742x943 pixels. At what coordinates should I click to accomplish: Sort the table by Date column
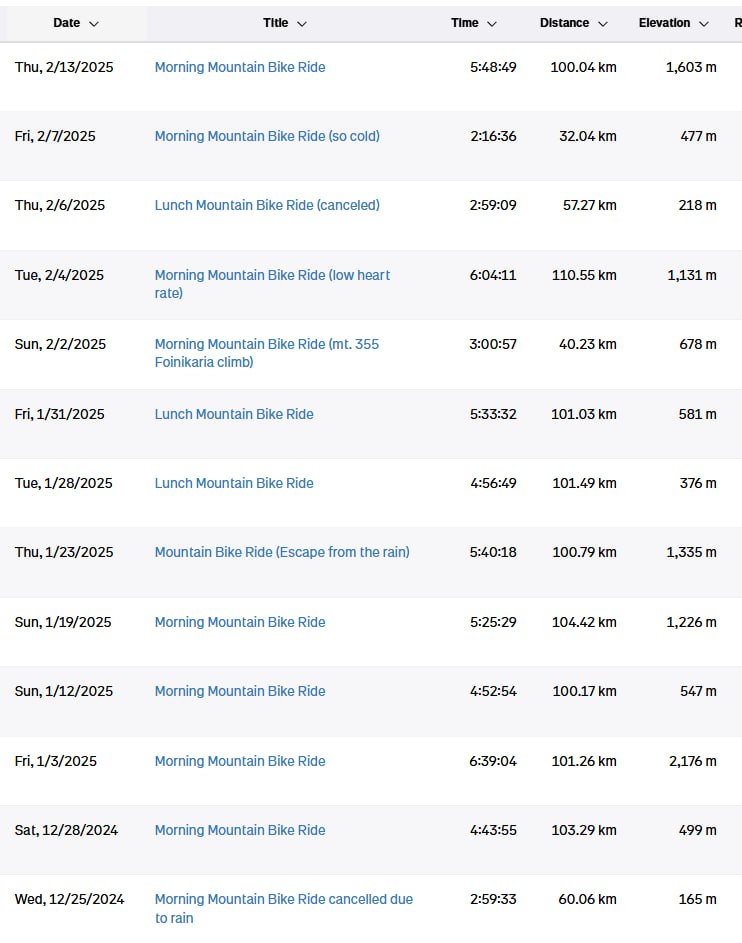point(75,23)
